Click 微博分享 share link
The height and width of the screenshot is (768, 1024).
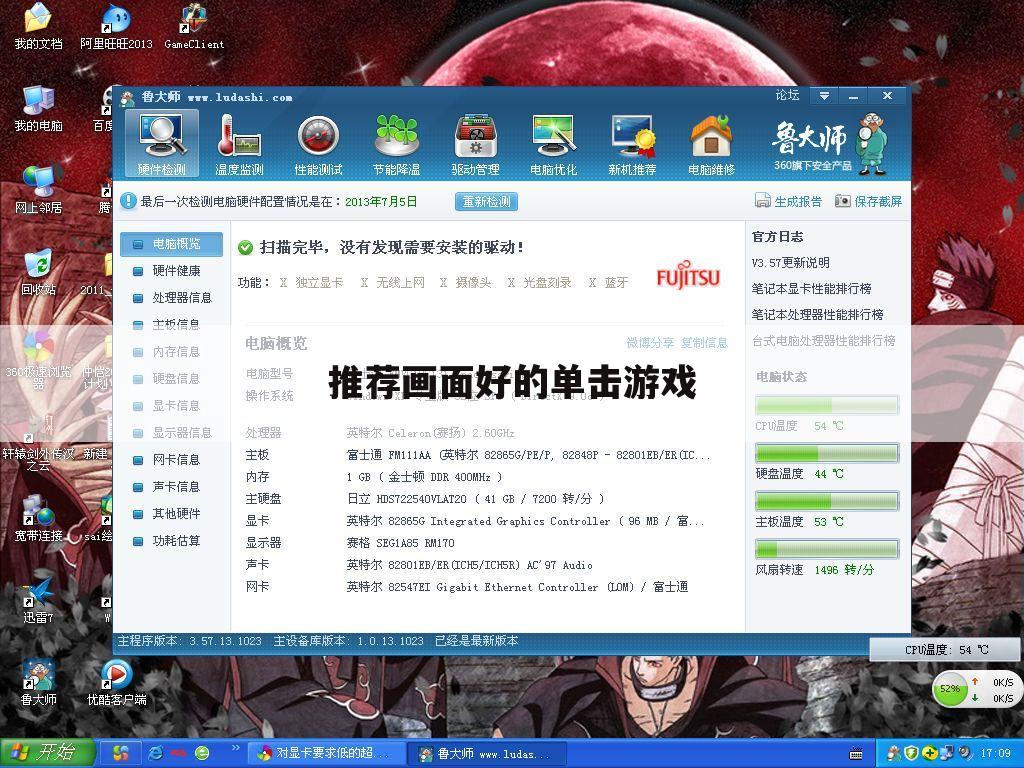pos(650,343)
